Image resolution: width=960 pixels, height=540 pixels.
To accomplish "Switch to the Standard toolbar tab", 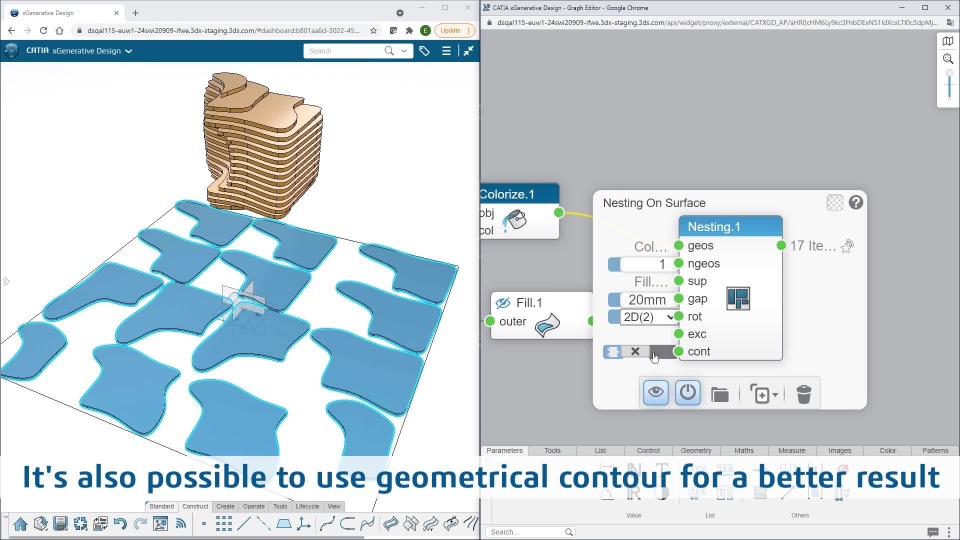I will click(162, 506).
